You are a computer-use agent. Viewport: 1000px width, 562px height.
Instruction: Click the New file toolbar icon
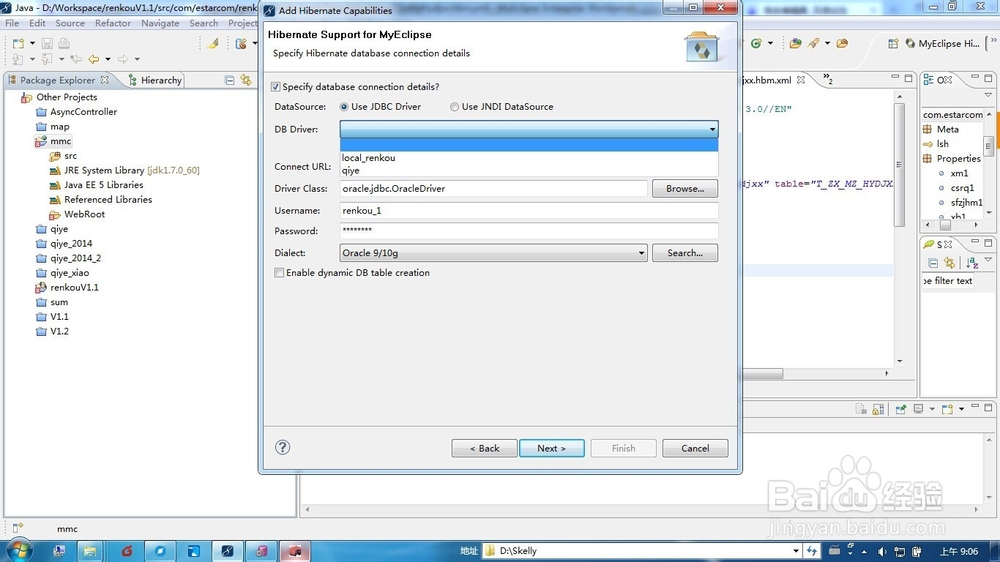18,43
